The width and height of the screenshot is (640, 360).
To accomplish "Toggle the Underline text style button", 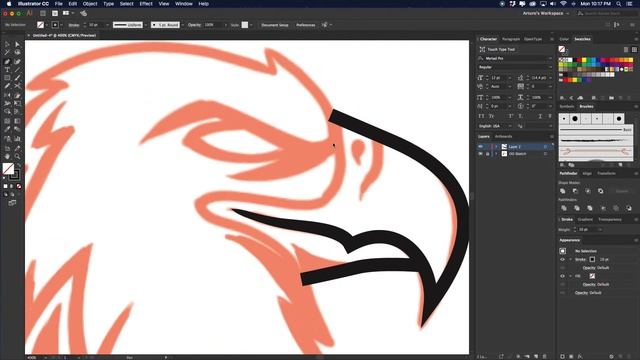I will 540,116.
